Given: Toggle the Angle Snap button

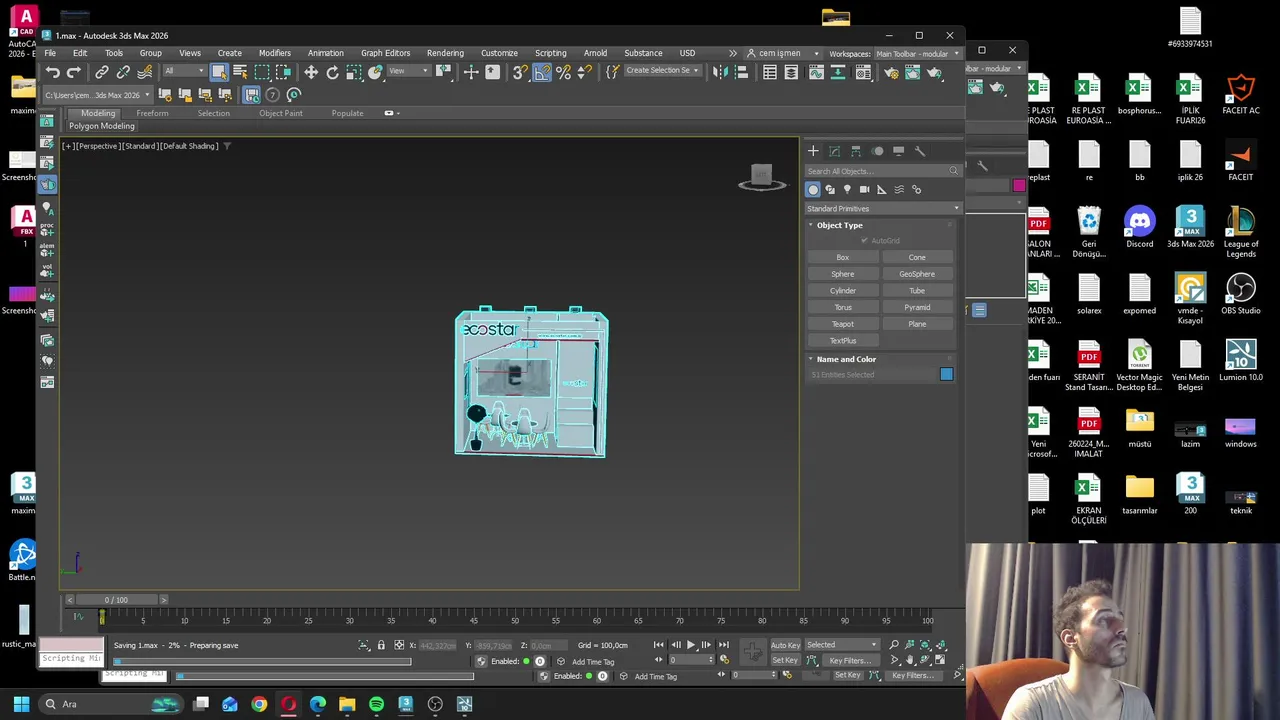Looking at the screenshot, I should click(541, 72).
